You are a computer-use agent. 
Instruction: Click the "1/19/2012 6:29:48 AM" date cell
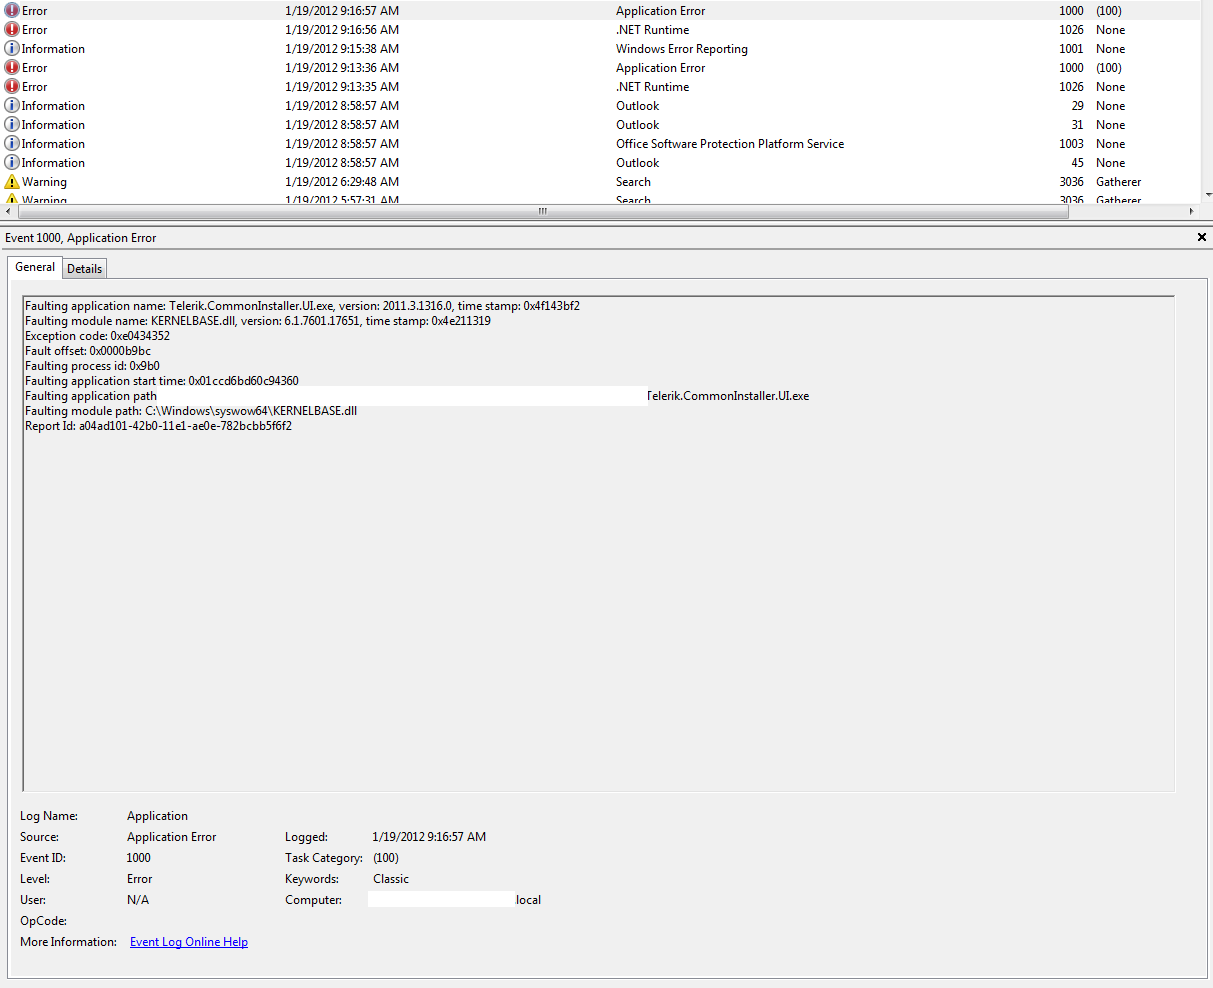pyautogui.click(x=342, y=182)
